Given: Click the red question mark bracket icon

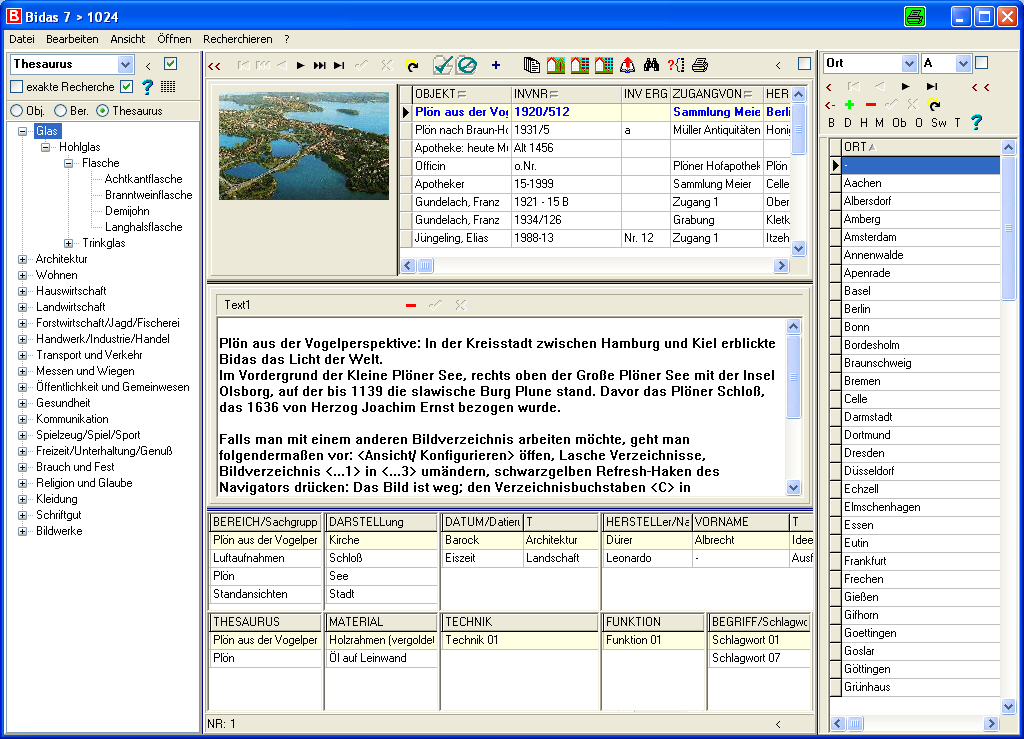Looking at the screenshot, I should point(676,65).
